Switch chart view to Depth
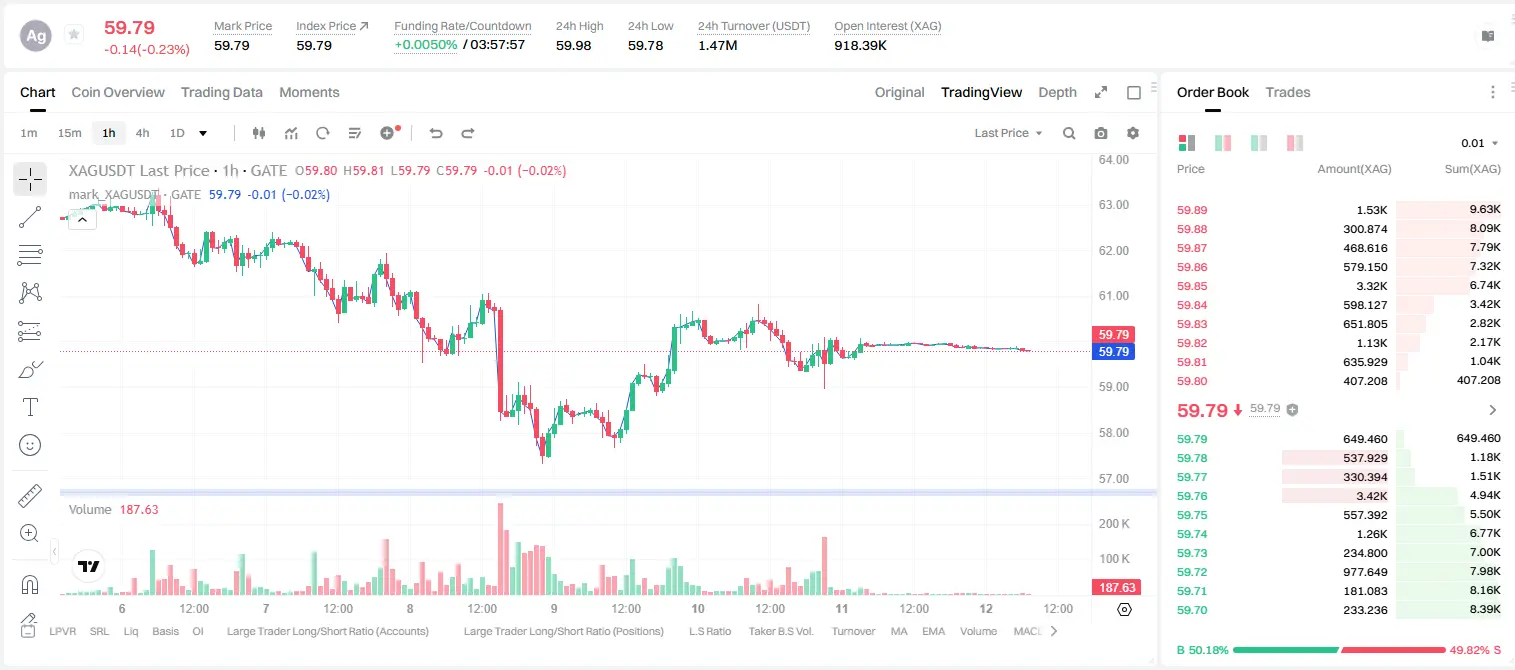This screenshot has height=670, width=1515. (x=1058, y=92)
